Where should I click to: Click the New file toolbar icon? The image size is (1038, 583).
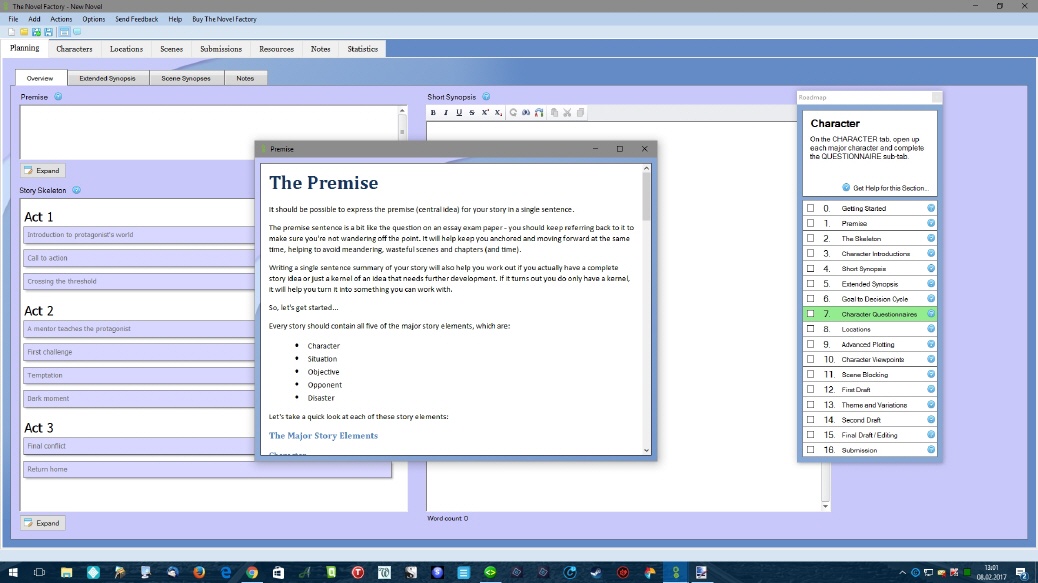[x=11, y=32]
